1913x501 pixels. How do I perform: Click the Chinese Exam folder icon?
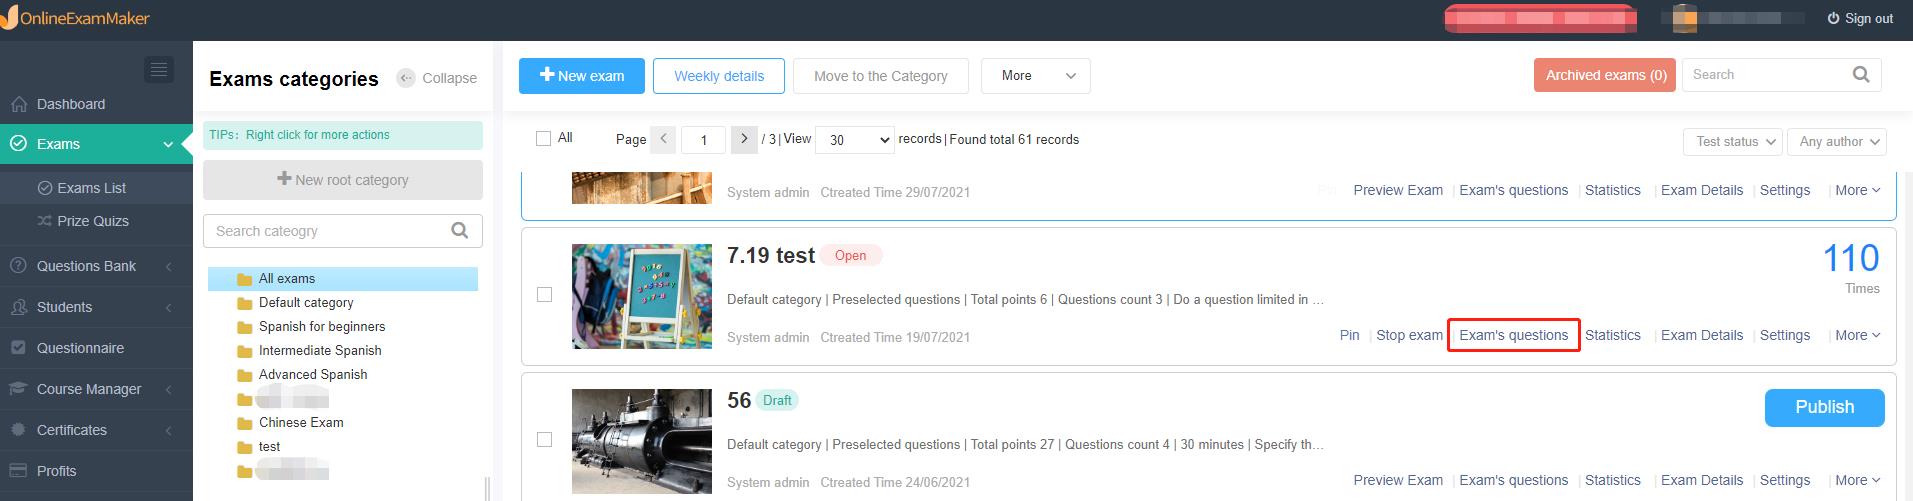click(244, 423)
